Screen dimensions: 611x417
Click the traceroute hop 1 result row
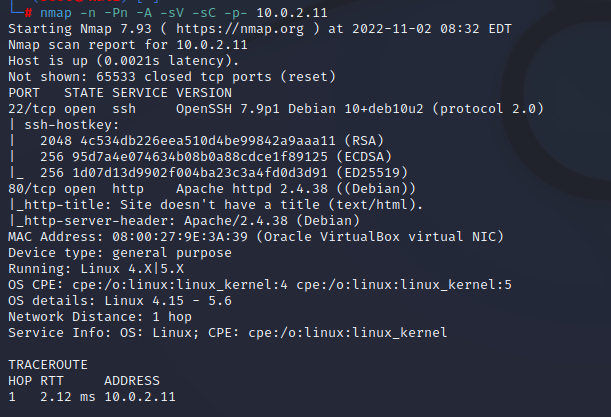pyautogui.click(x=88, y=395)
